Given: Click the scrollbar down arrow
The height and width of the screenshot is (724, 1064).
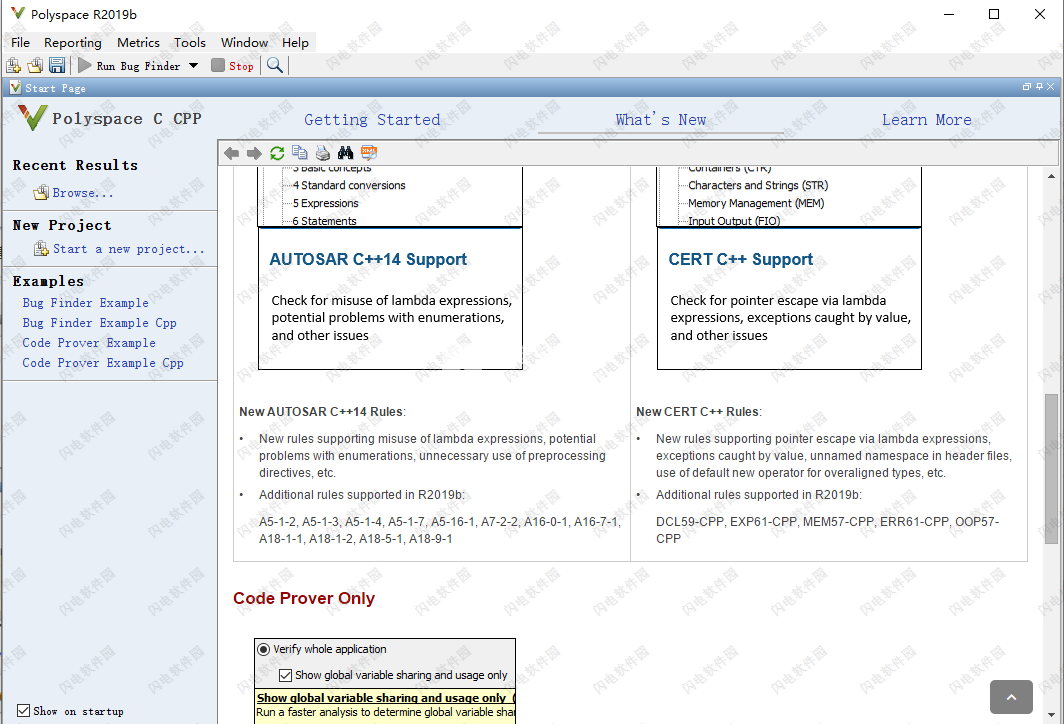Looking at the screenshot, I should tap(1051, 715).
